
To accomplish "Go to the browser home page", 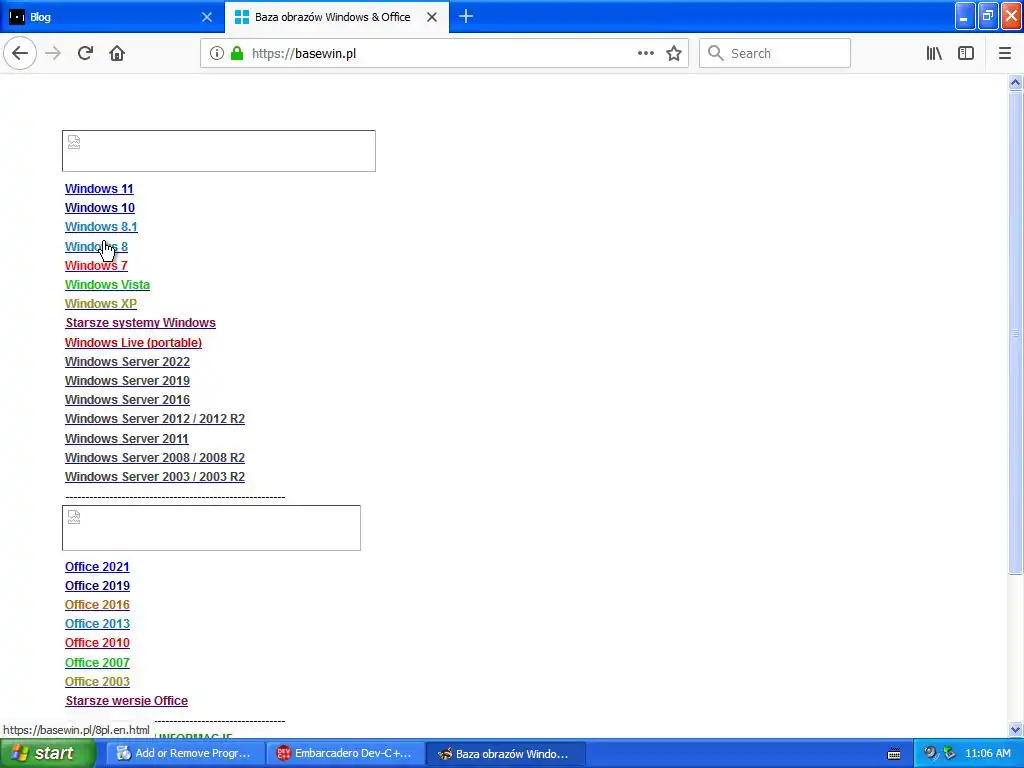I will (x=117, y=54).
